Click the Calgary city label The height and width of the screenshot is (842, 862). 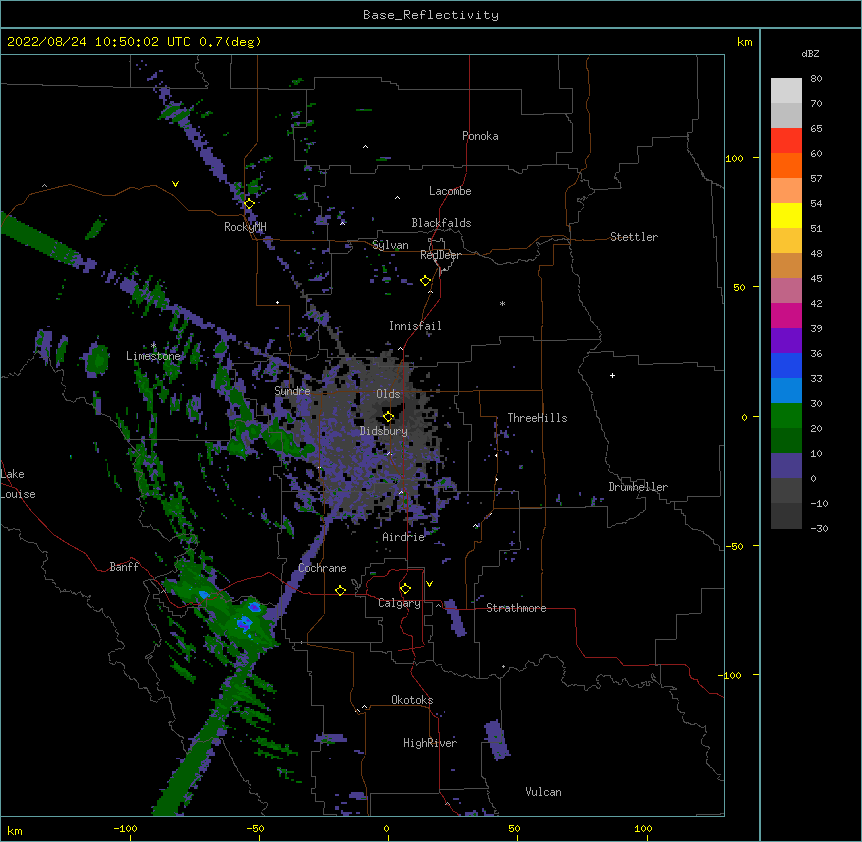(399, 603)
